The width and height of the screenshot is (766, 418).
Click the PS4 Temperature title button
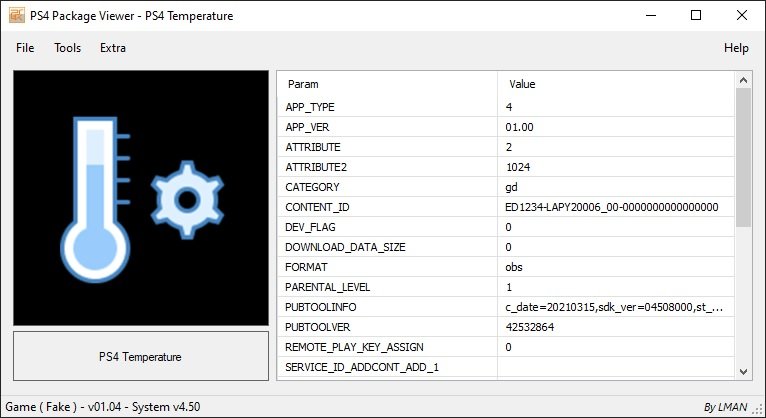[x=141, y=356]
